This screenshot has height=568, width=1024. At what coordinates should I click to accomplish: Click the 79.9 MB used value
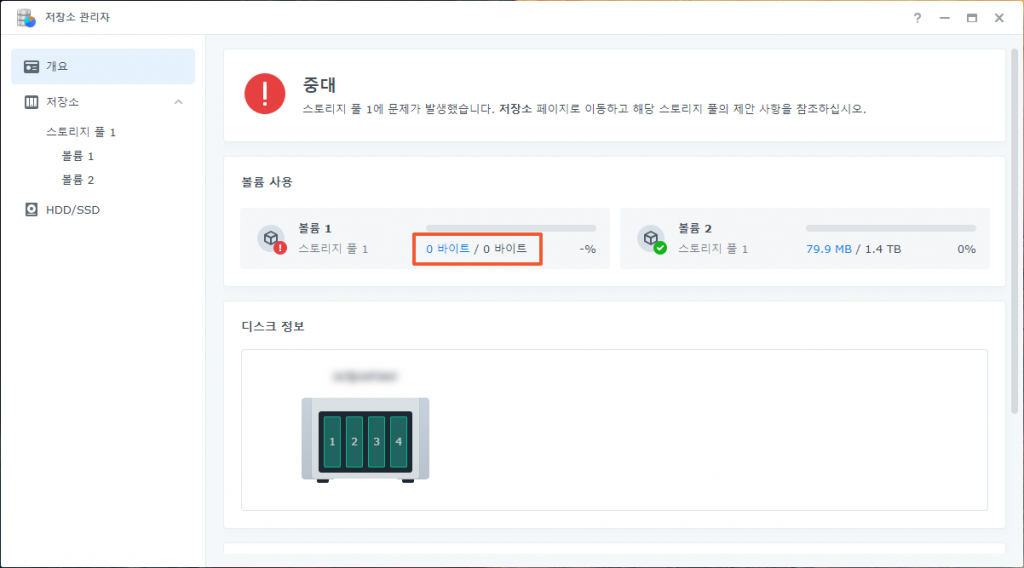[829, 249]
